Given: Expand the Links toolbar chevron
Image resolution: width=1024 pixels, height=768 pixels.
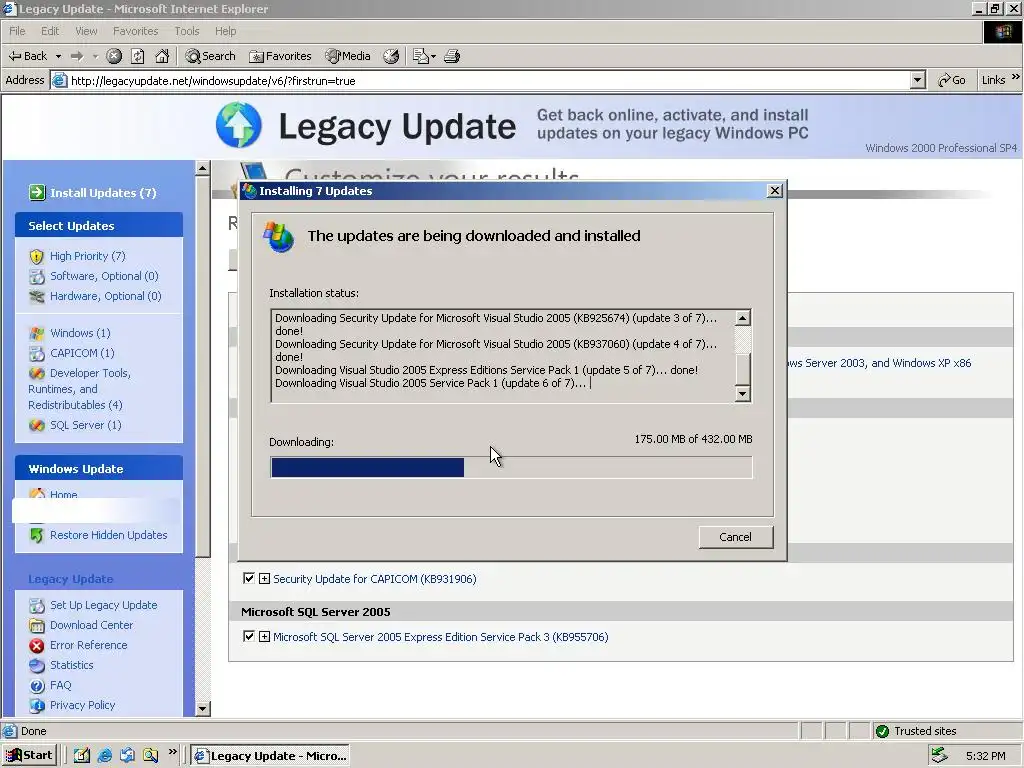Looking at the screenshot, I should point(1016,77).
